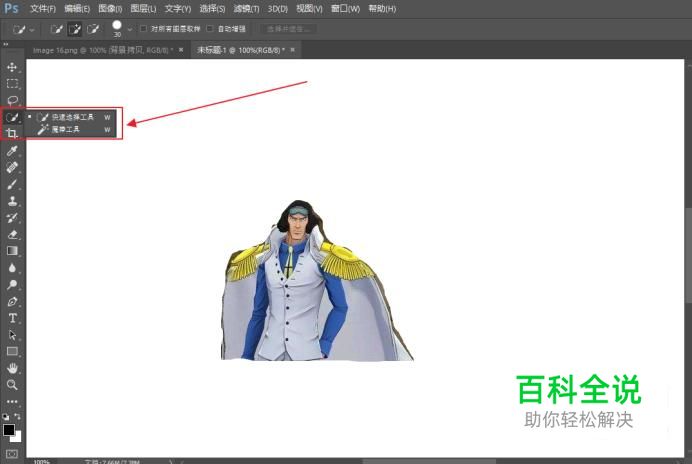Expand the toolbar double-arrow toggle
Viewport: 692px width, 464px height.
(x=6, y=44)
